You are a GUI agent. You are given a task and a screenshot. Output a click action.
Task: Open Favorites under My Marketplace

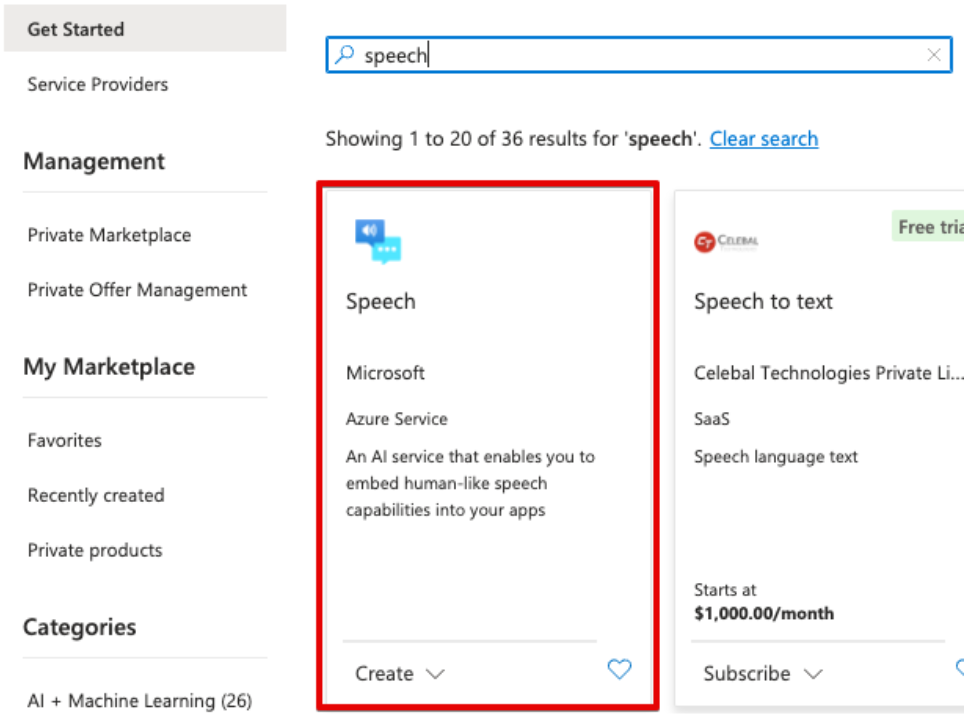(64, 440)
